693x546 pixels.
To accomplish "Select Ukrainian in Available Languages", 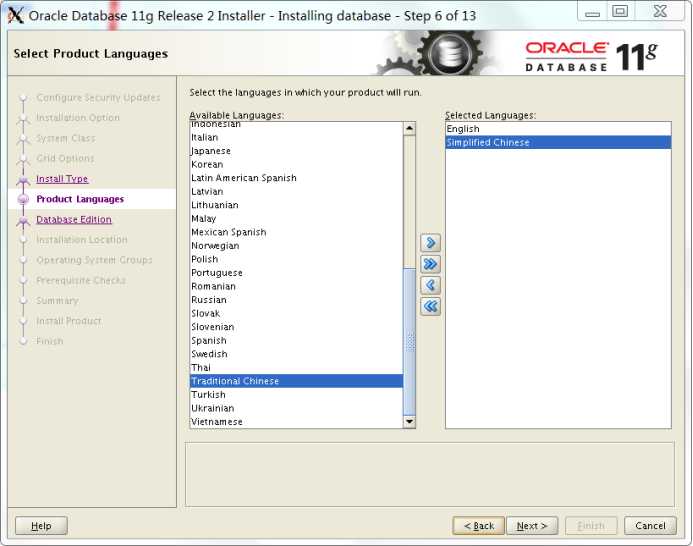I will point(297,408).
